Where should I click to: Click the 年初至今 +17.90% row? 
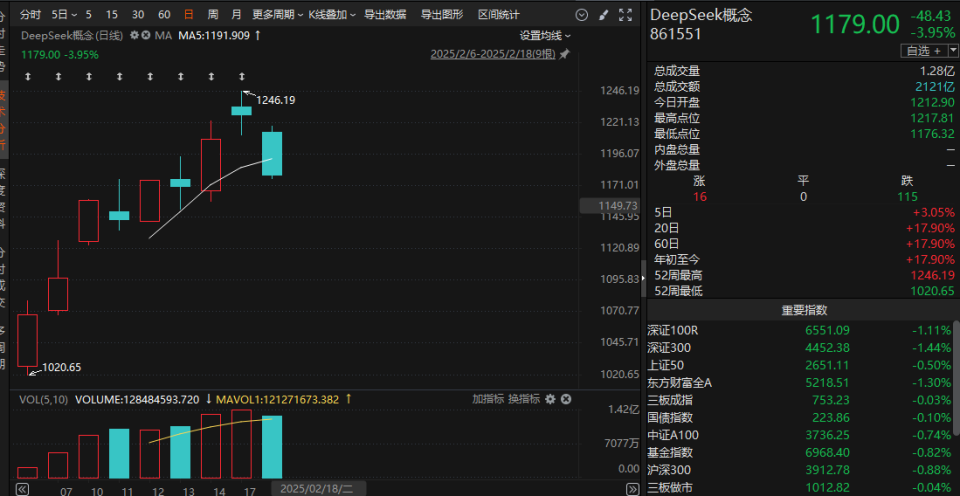coord(804,260)
